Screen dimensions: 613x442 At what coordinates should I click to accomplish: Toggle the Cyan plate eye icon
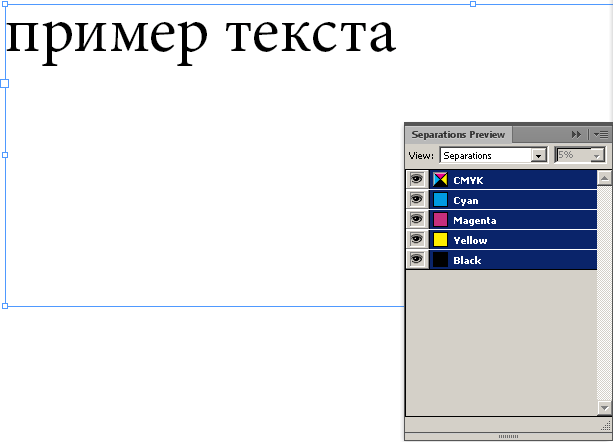click(x=417, y=200)
